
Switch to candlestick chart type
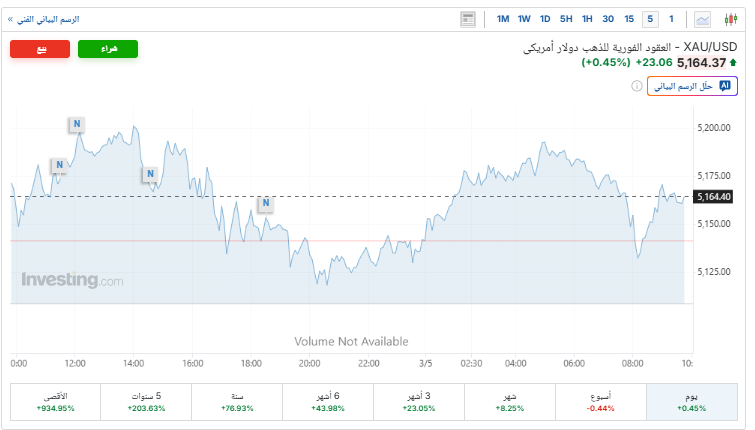[x=730, y=19]
